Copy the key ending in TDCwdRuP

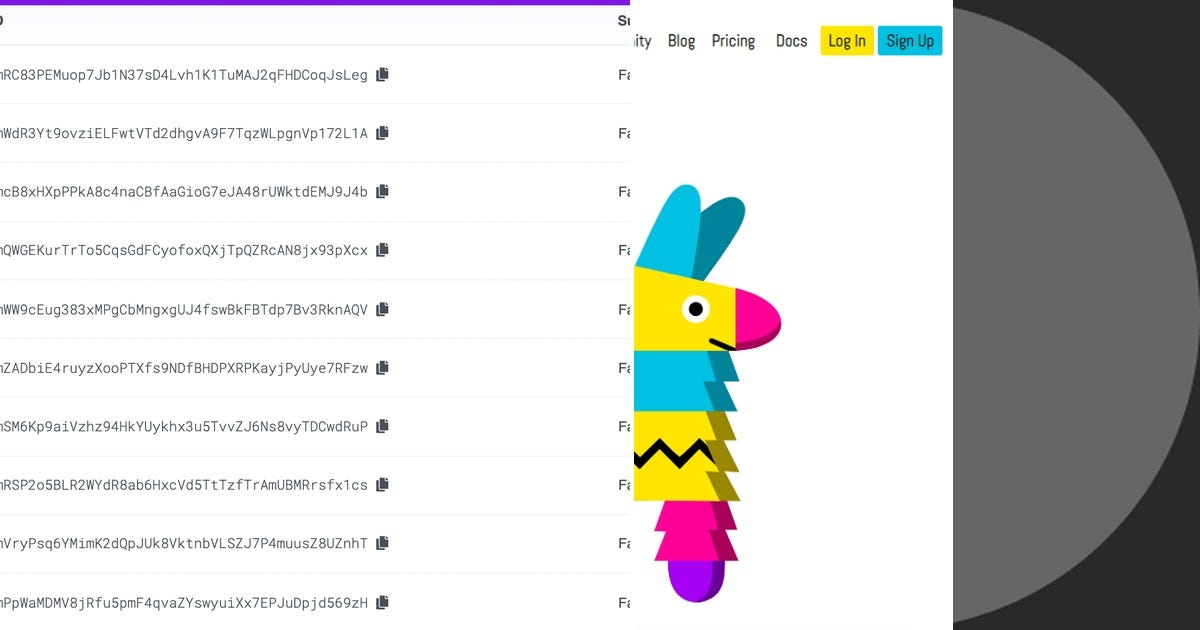pyautogui.click(x=381, y=426)
